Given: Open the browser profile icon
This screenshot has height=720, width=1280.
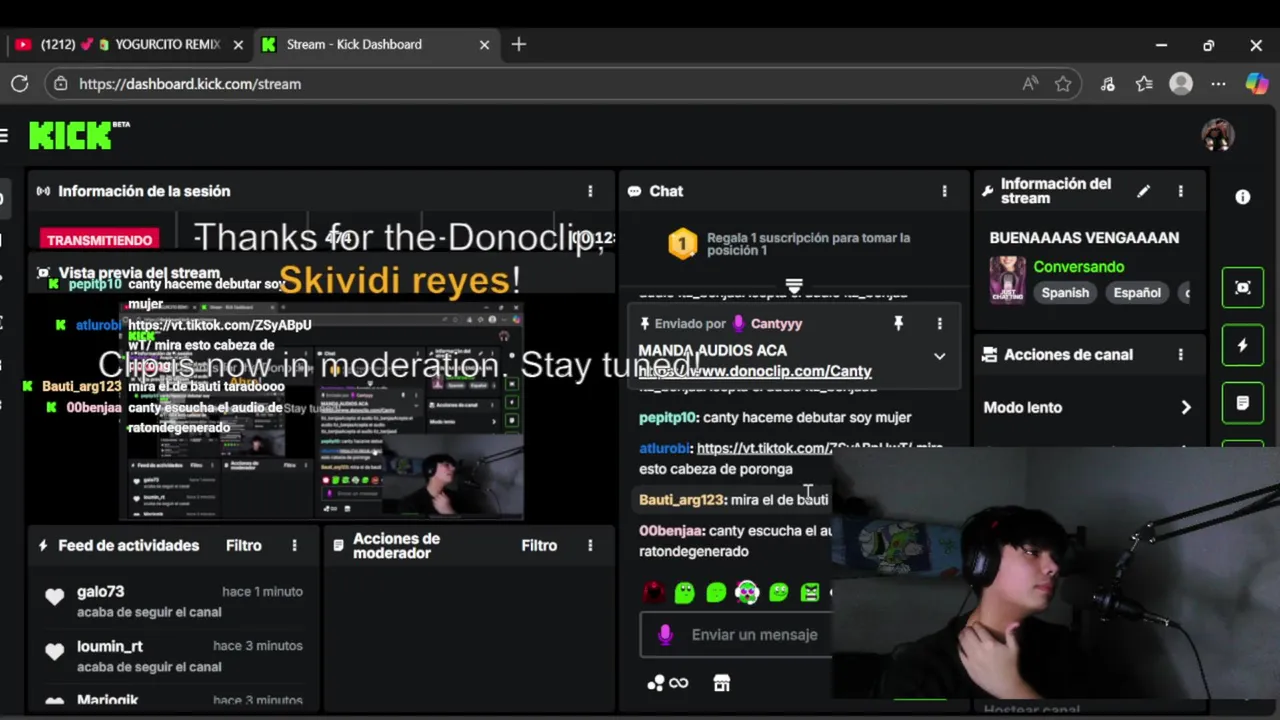Looking at the screenshot, I should [1181, 84].
